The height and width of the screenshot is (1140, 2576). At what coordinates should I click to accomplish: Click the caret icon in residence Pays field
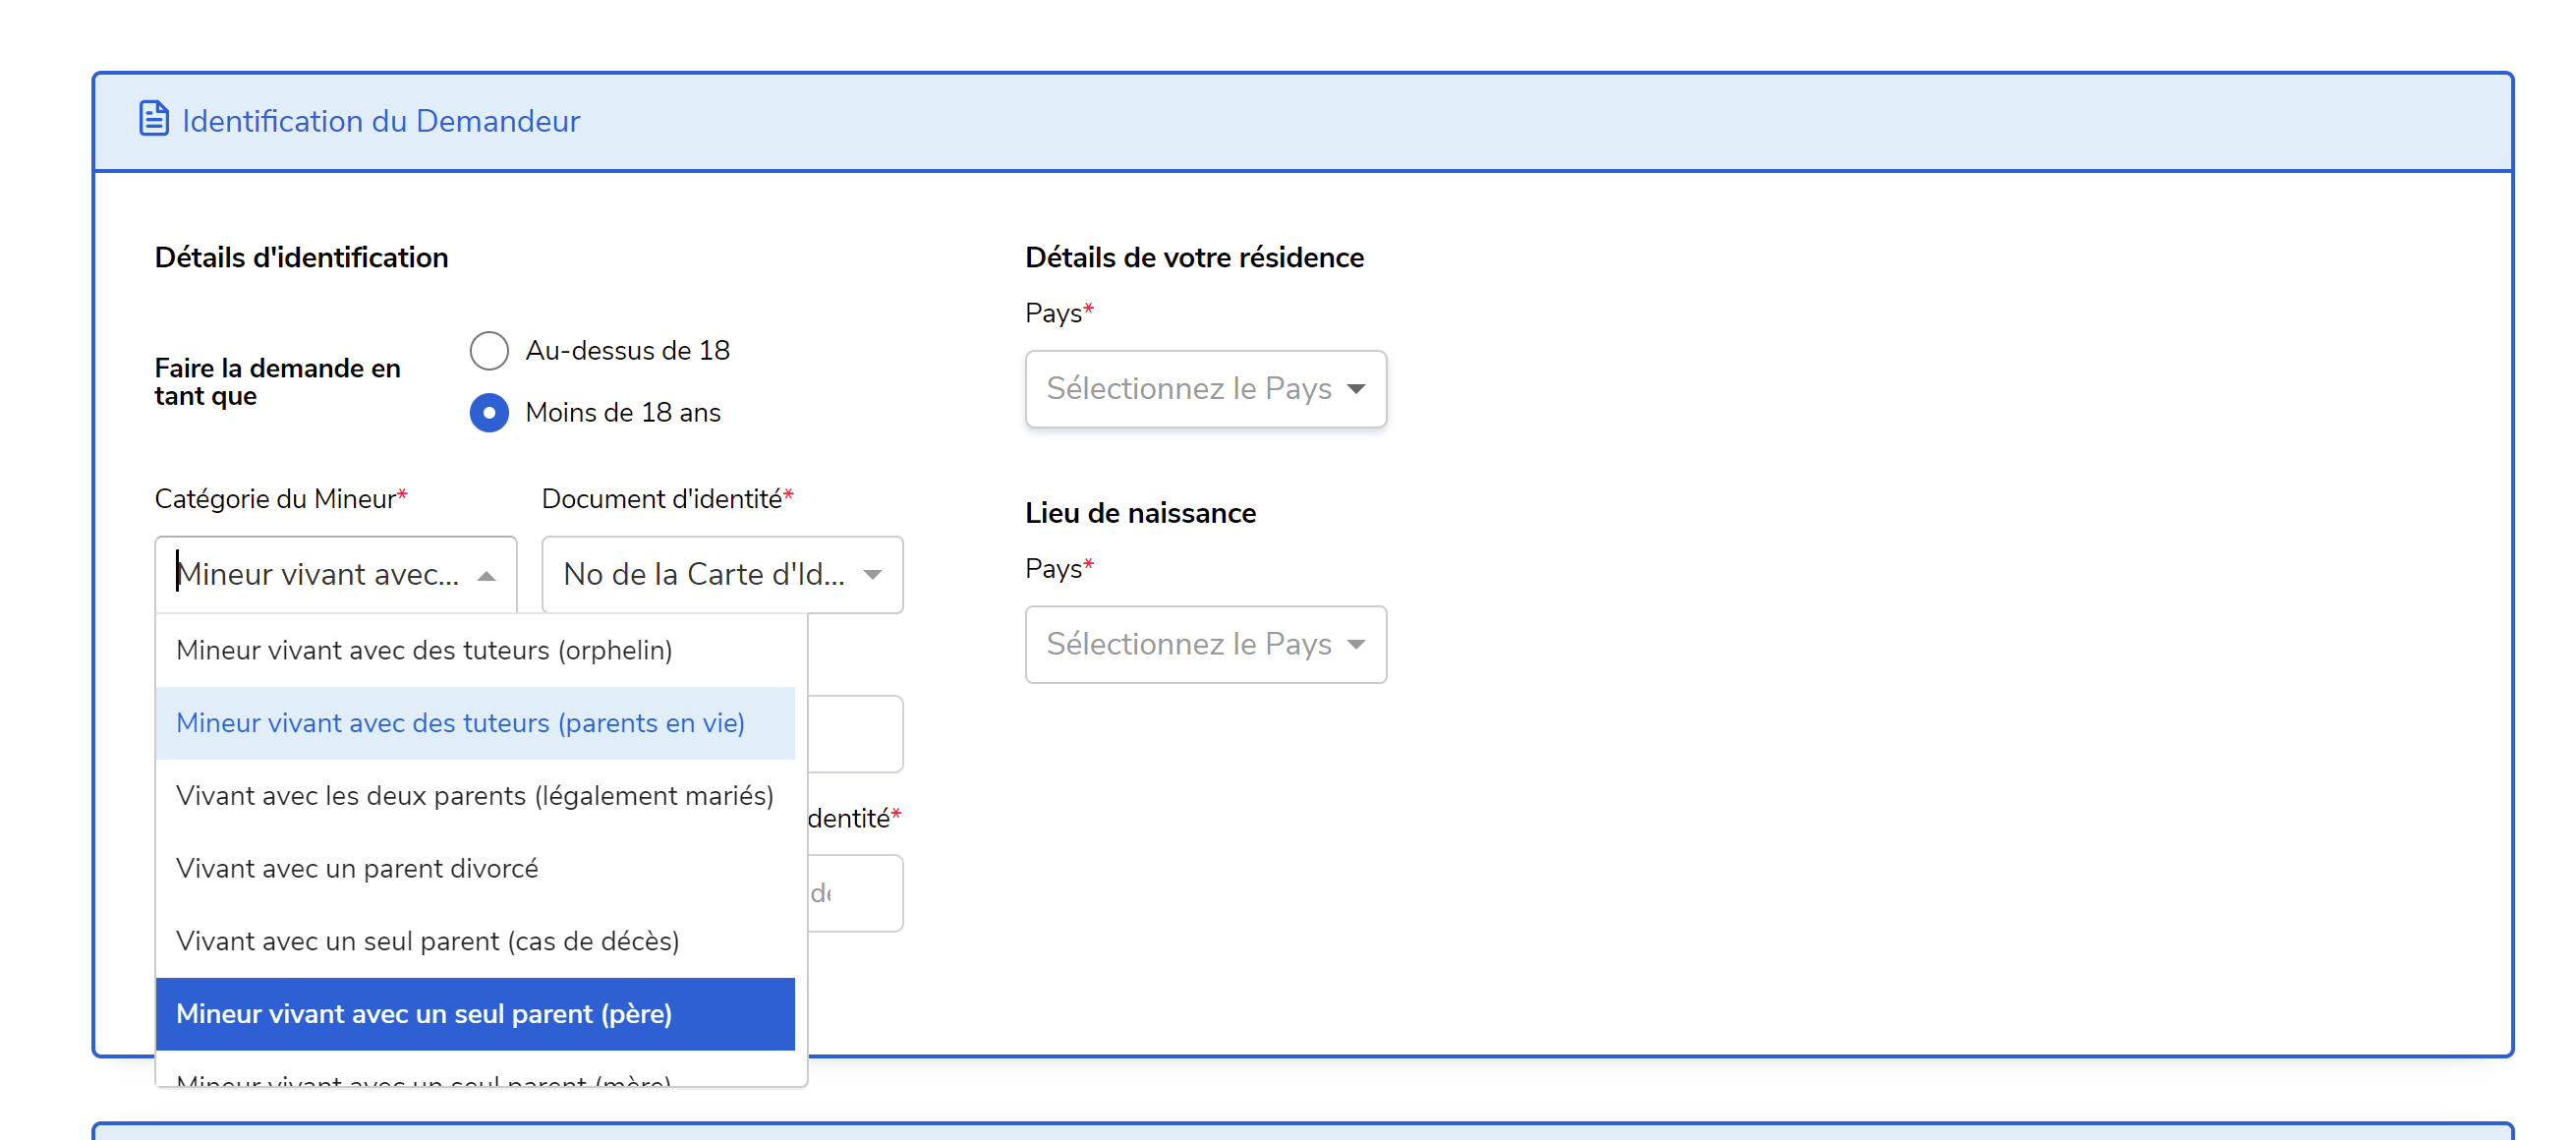[x=1356, y=389]
